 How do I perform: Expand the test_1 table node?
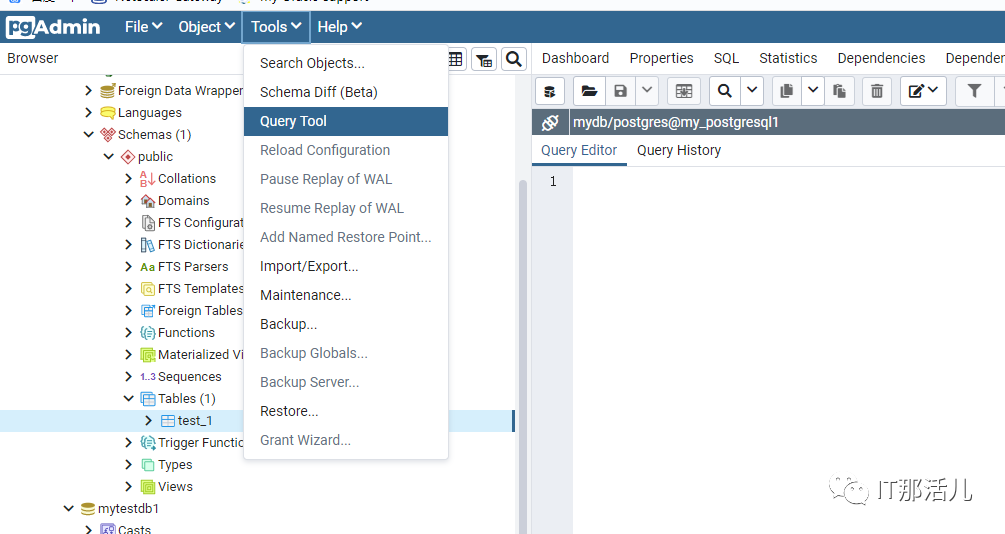click(x=149, y=421)
